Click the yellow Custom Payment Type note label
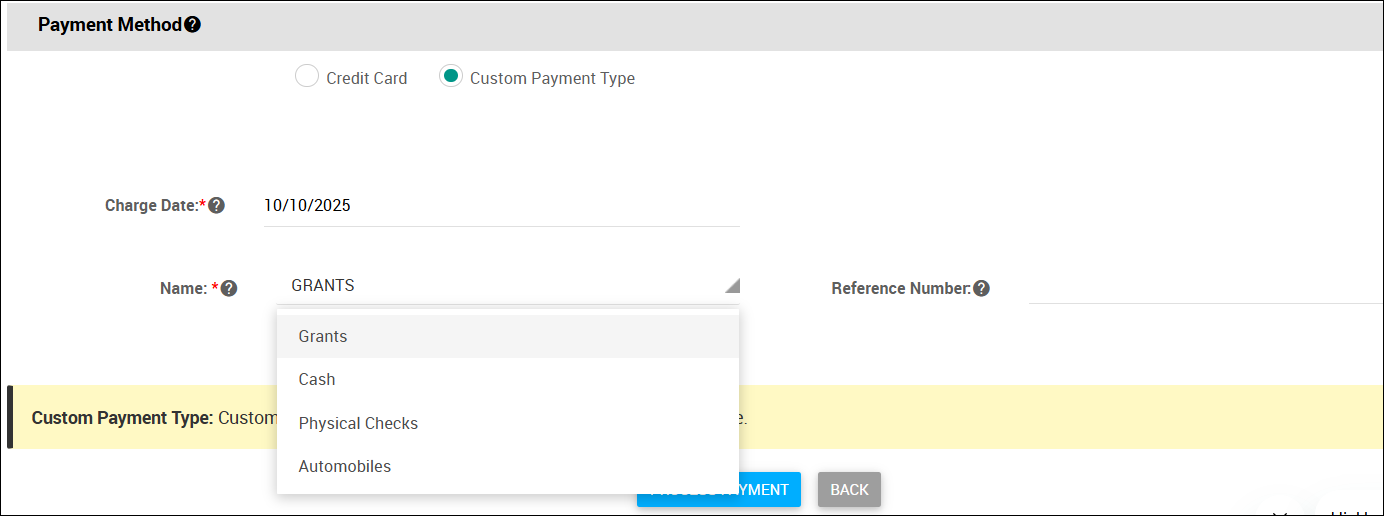Image resolution: width=1384 pixels, height=516 pixels. [x=122, y=417]
